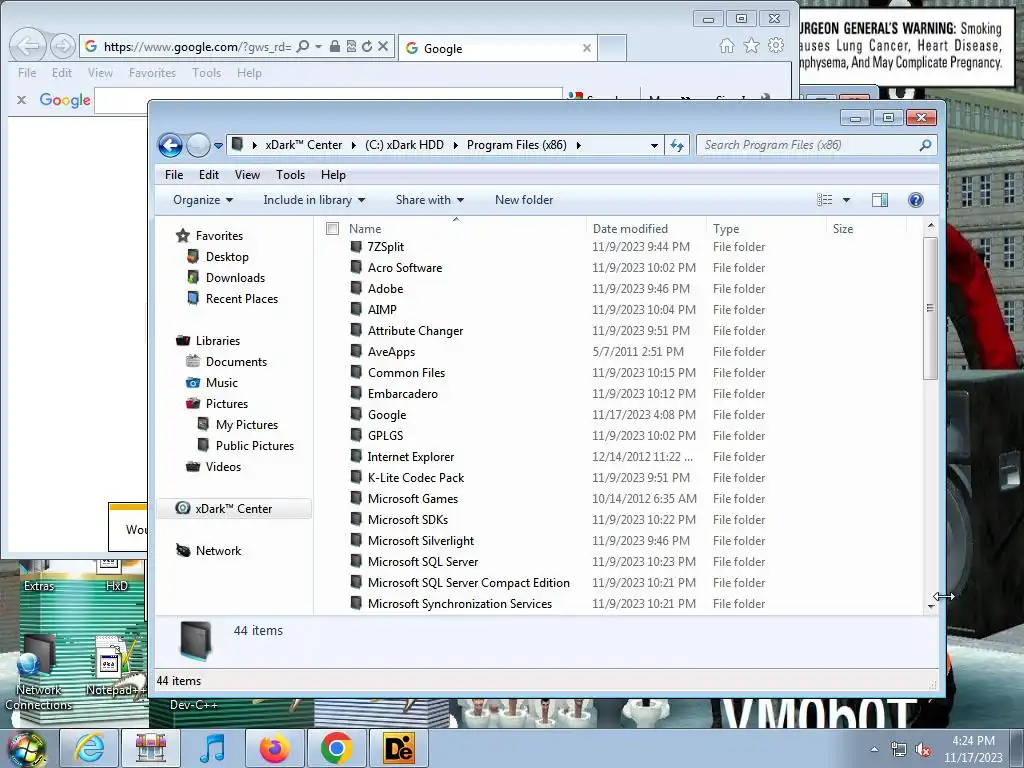Screen dimensions: 1024x768
Task: Select the Microsoft SDKs folder
Action: (x=408, y=520)
